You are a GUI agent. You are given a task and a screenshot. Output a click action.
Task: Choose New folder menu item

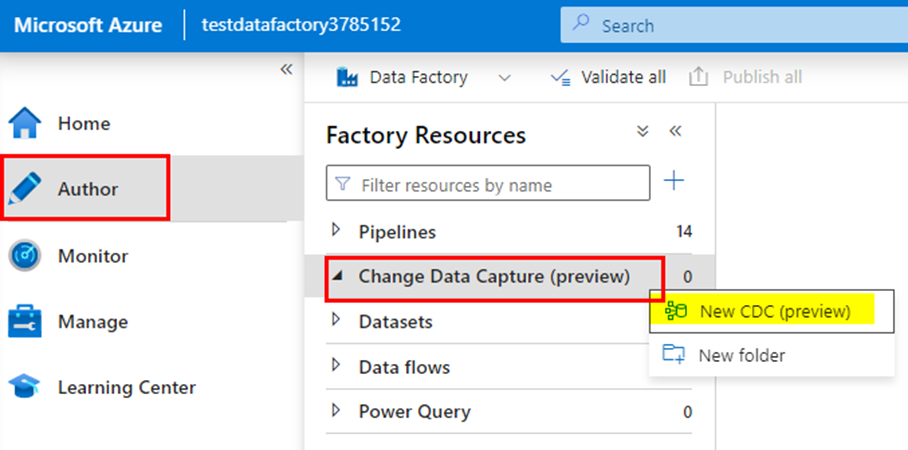click(771, 354)
